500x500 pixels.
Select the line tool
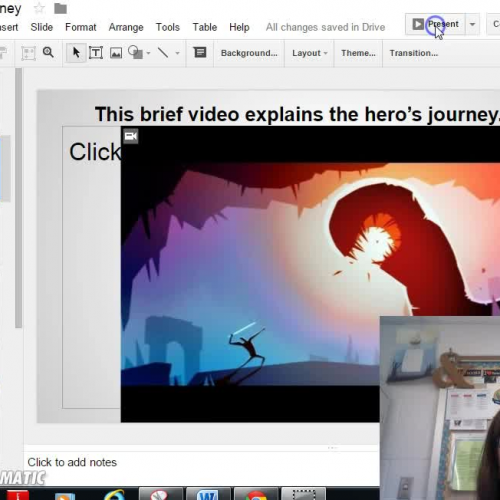(x=163, y=52)
